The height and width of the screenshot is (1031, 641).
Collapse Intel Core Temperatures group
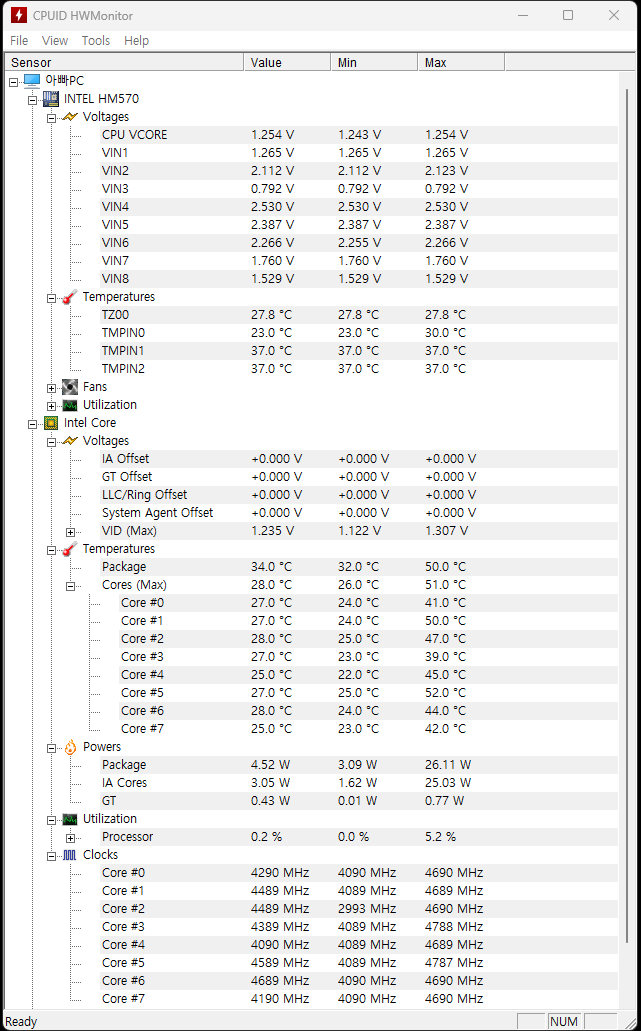pyautogui.click(x=51, y=550)
